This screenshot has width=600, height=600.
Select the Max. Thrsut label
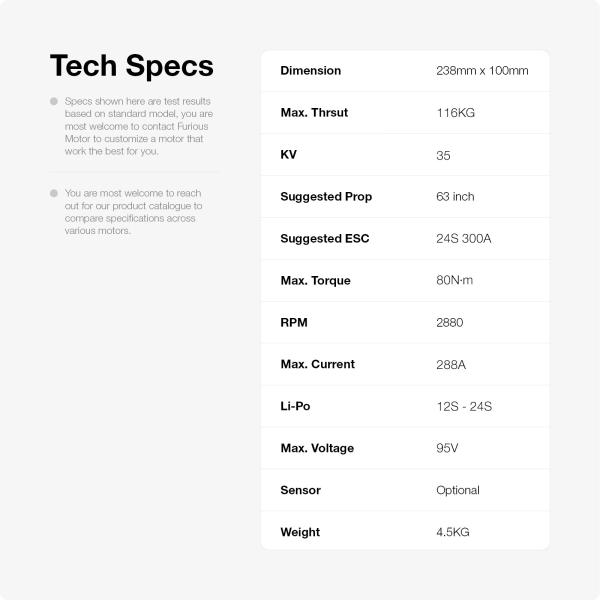point(314,113)
